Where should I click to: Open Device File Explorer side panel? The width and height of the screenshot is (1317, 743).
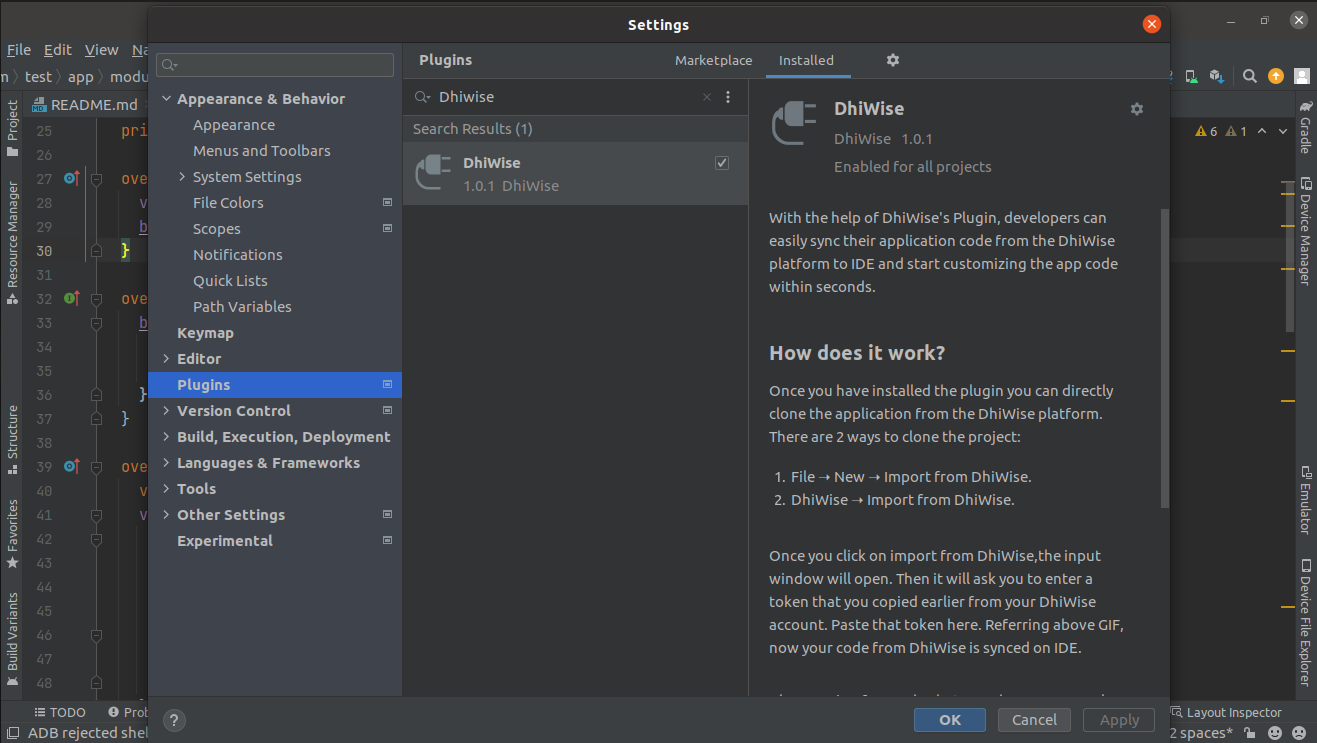(1305, 622)
